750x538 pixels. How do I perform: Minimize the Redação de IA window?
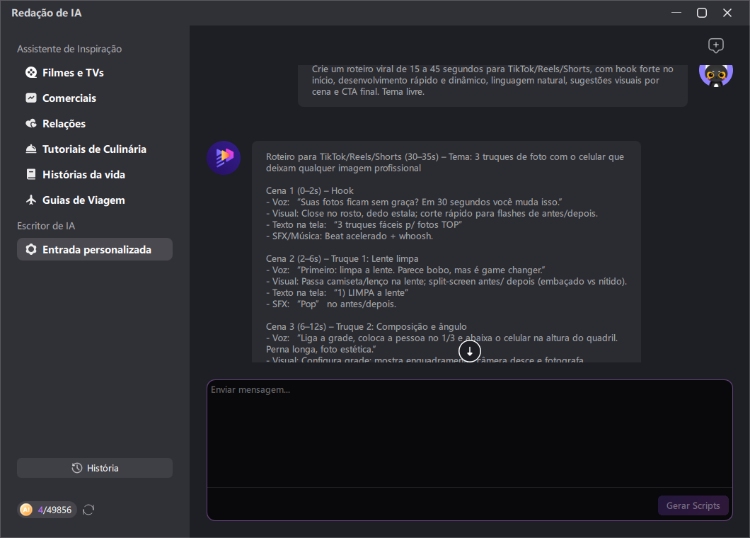676,13
